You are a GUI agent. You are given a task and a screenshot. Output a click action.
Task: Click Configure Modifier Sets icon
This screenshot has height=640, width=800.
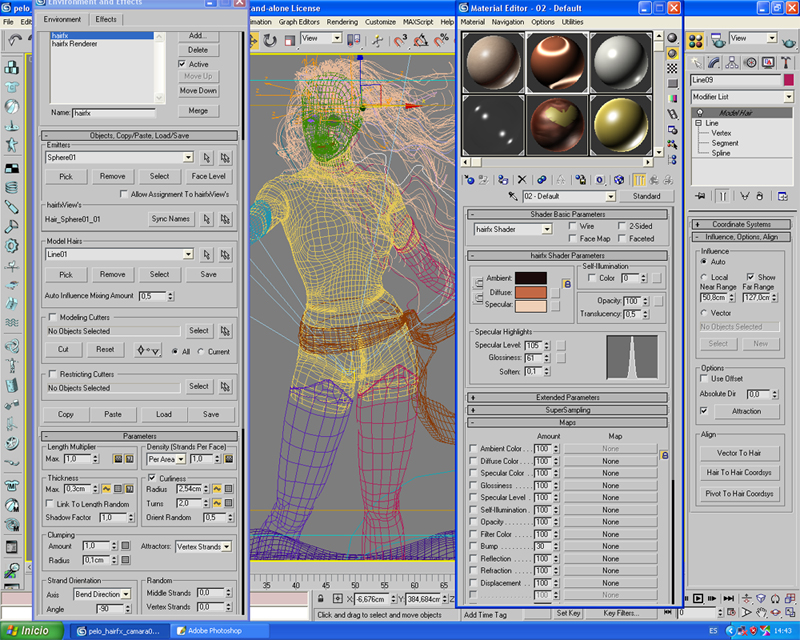coord(782,196)
